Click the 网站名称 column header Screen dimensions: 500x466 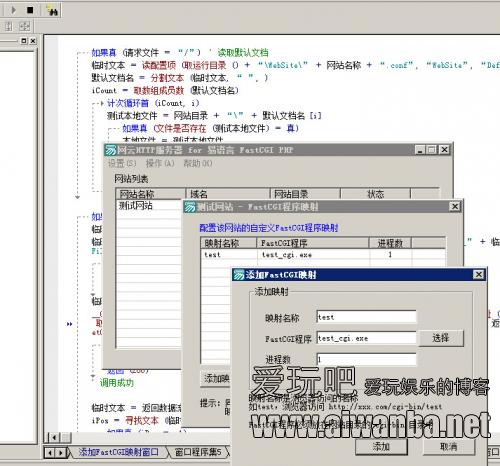(151, 194)
